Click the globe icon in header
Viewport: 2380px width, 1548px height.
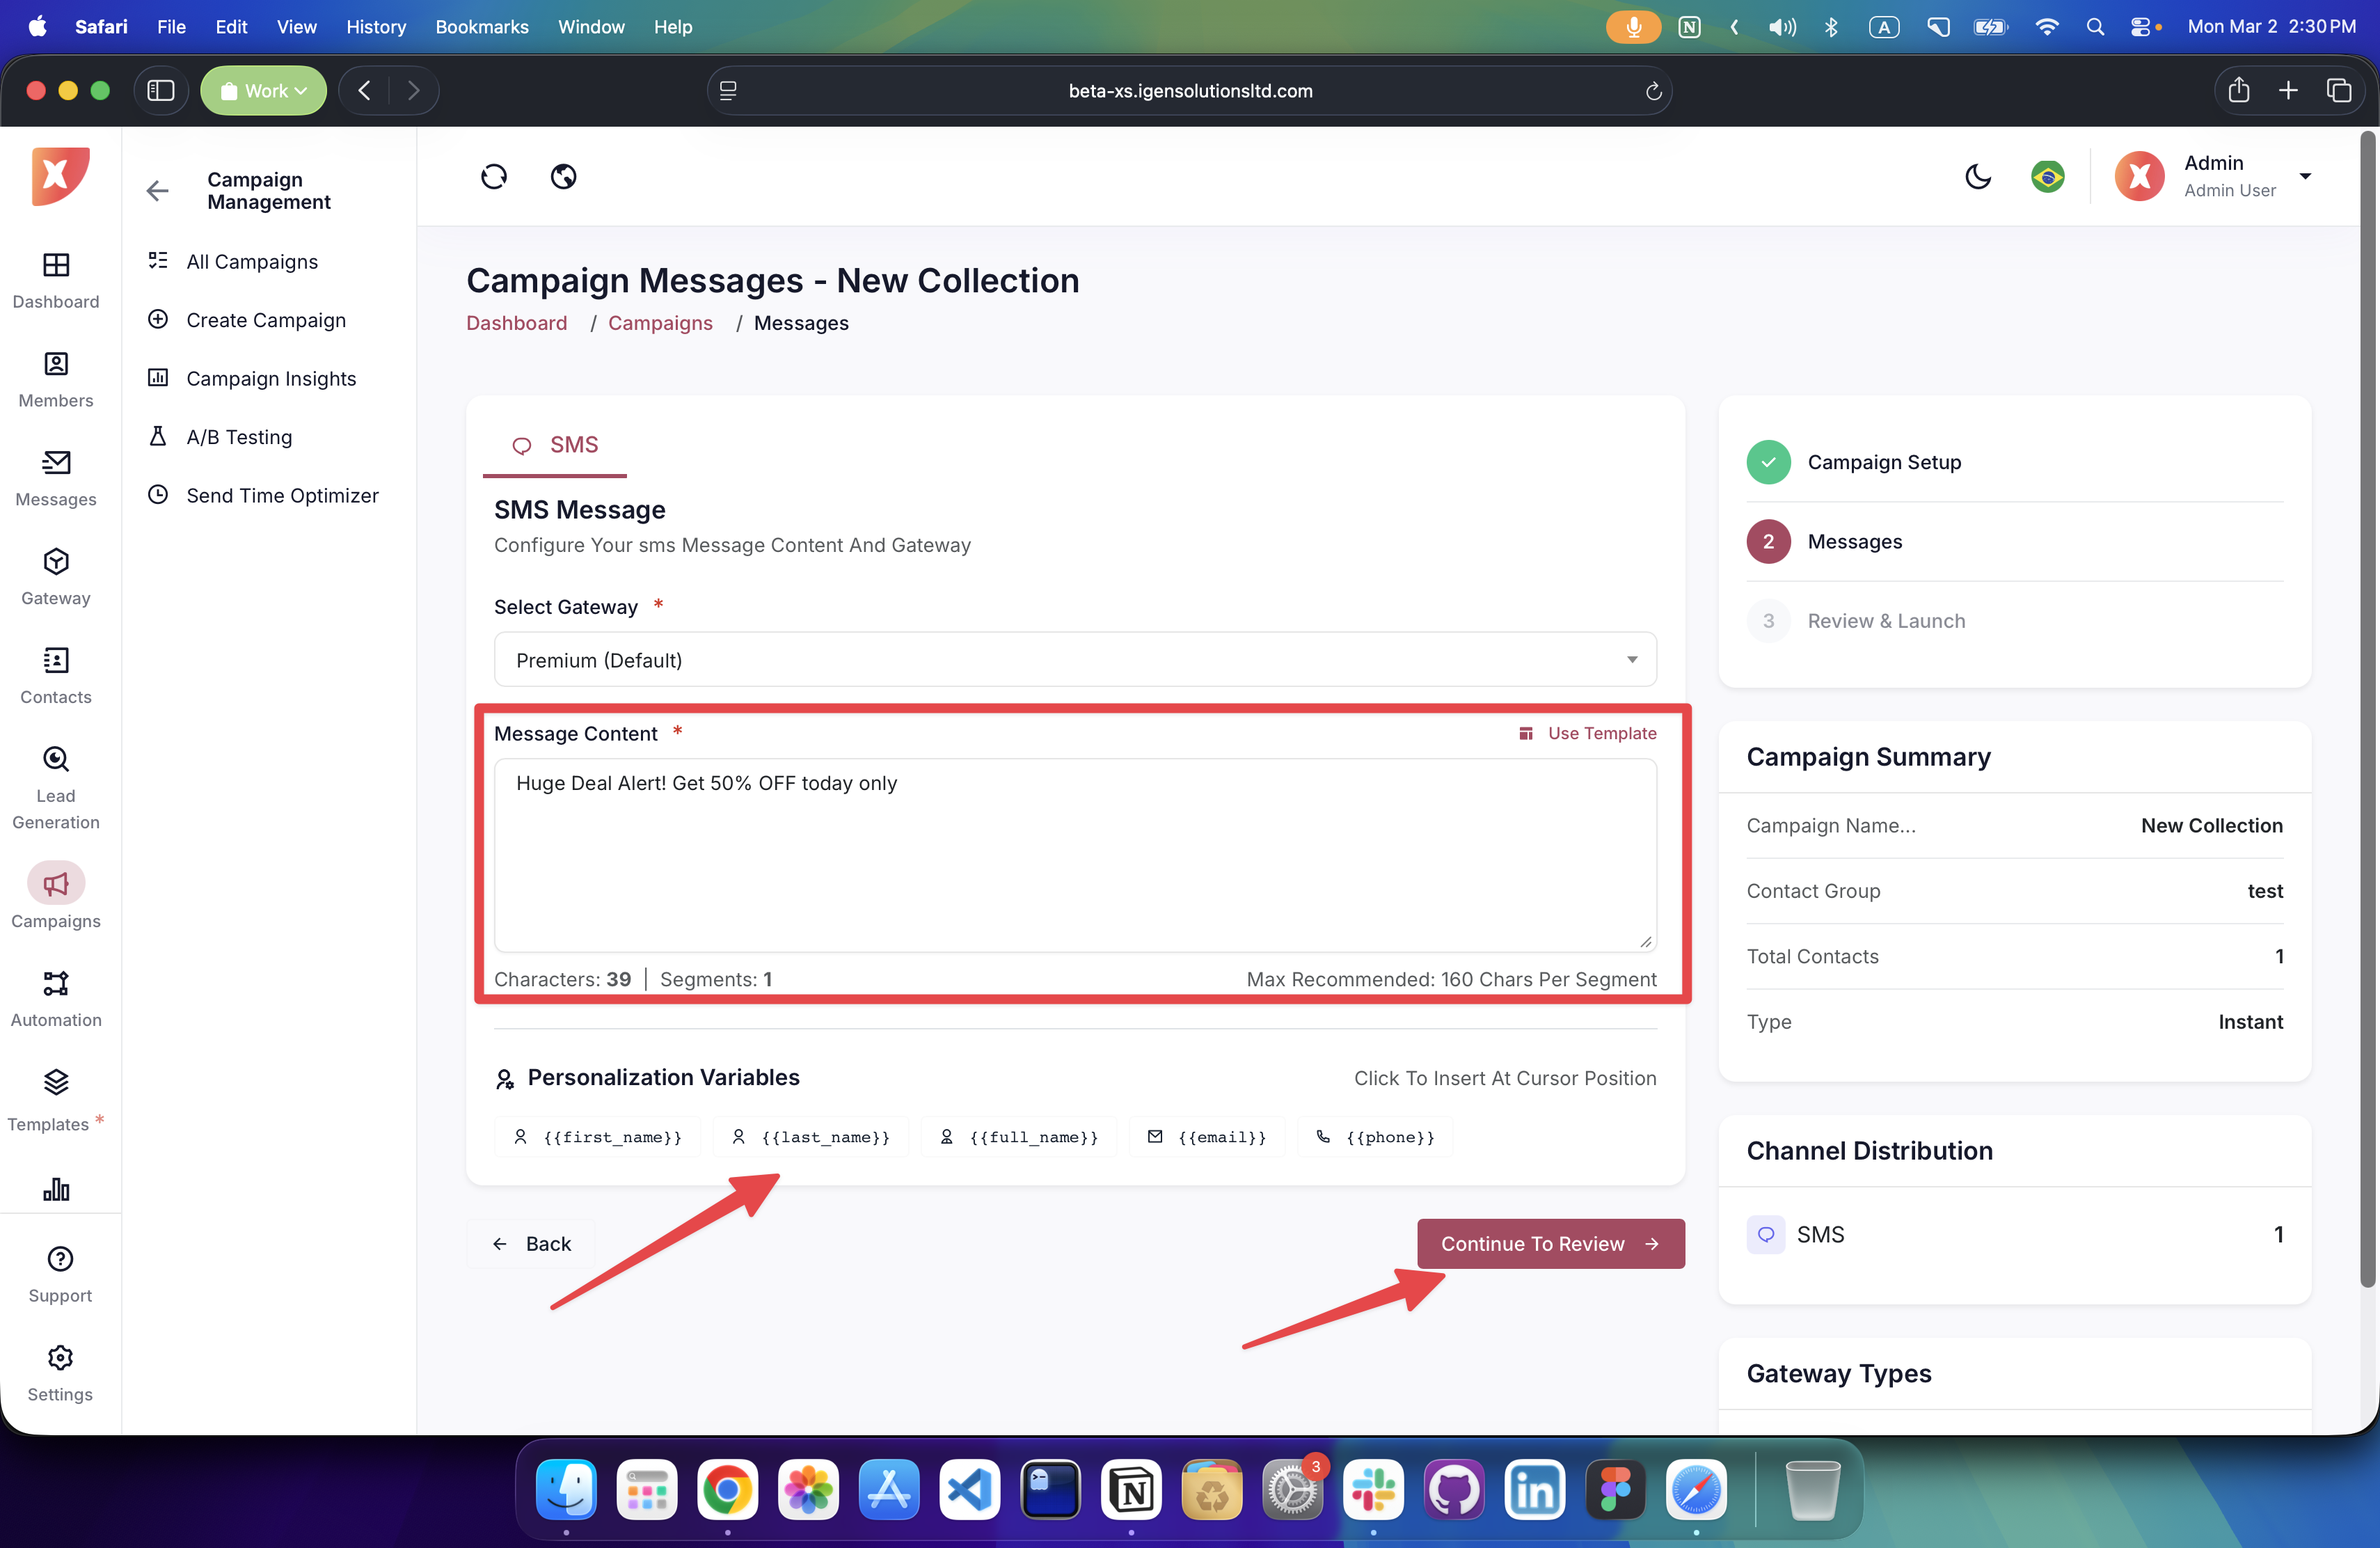click(563, 176)
